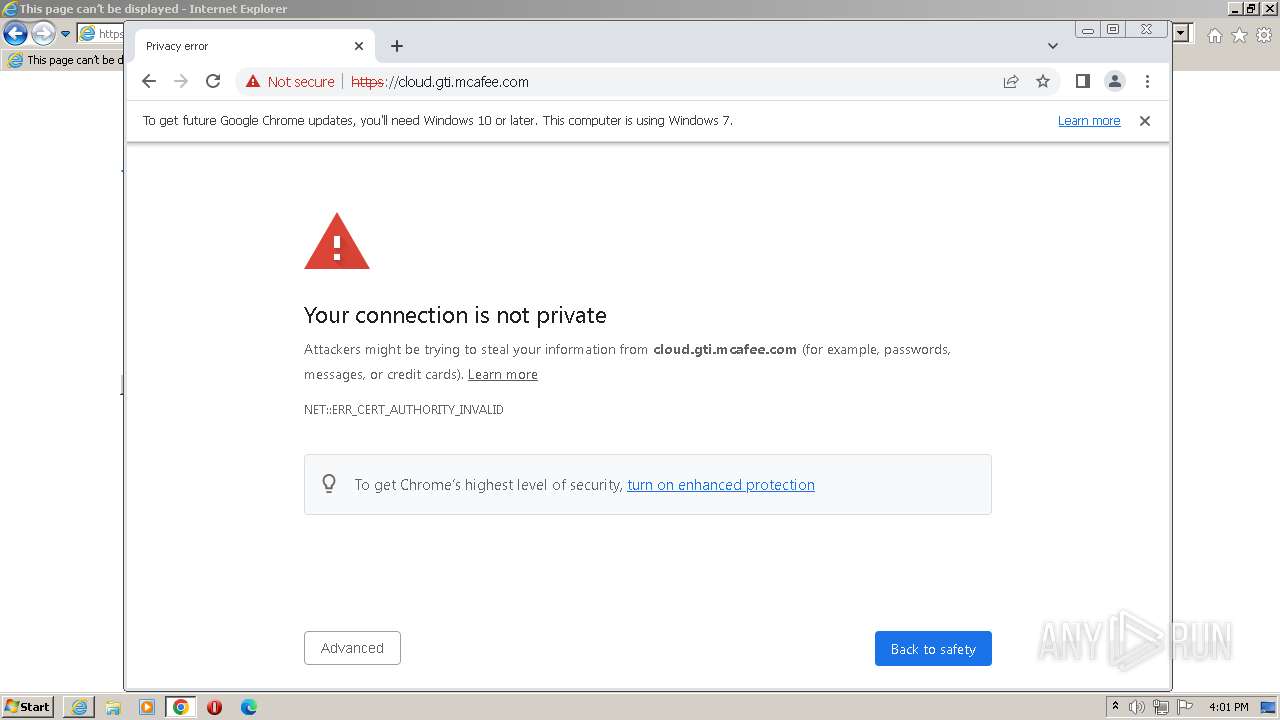Select the Privacy error tab
The height and width of the screenshot is (720, 1280).
tap(255, 46)
